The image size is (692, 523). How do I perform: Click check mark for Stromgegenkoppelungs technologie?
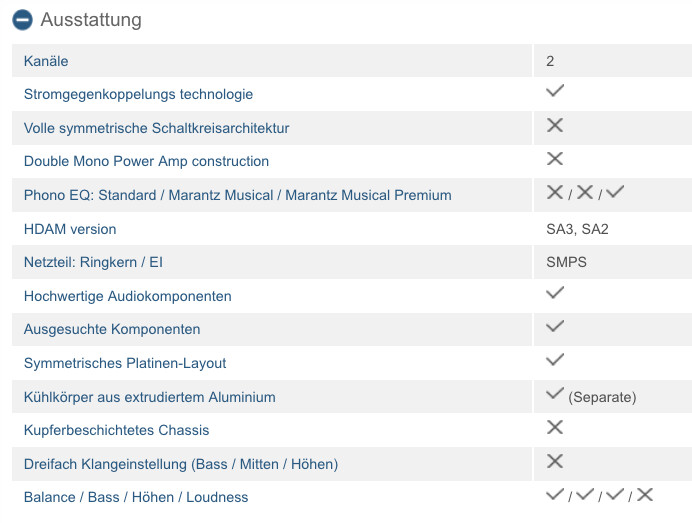click(555, 90)
